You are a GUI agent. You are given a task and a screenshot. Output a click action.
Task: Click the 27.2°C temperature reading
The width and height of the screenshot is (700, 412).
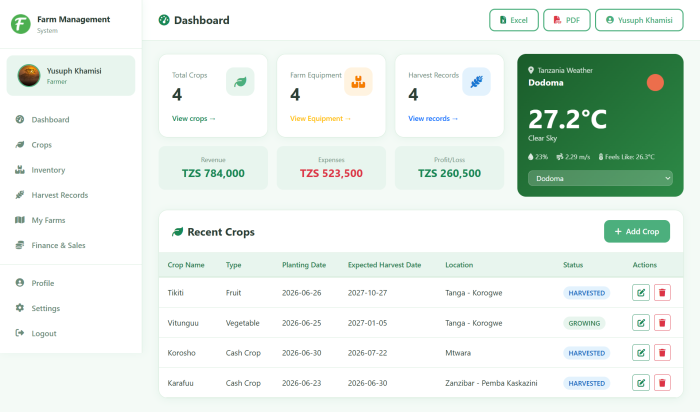click(567, 119)
